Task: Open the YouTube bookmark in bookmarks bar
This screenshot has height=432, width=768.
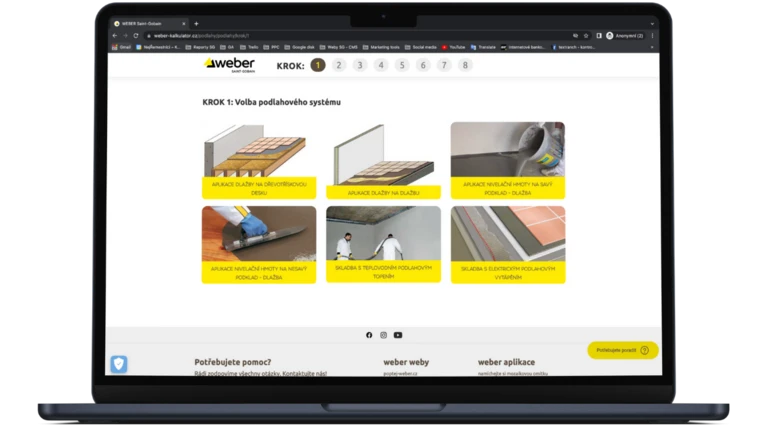Action: (x=453, y=46)
